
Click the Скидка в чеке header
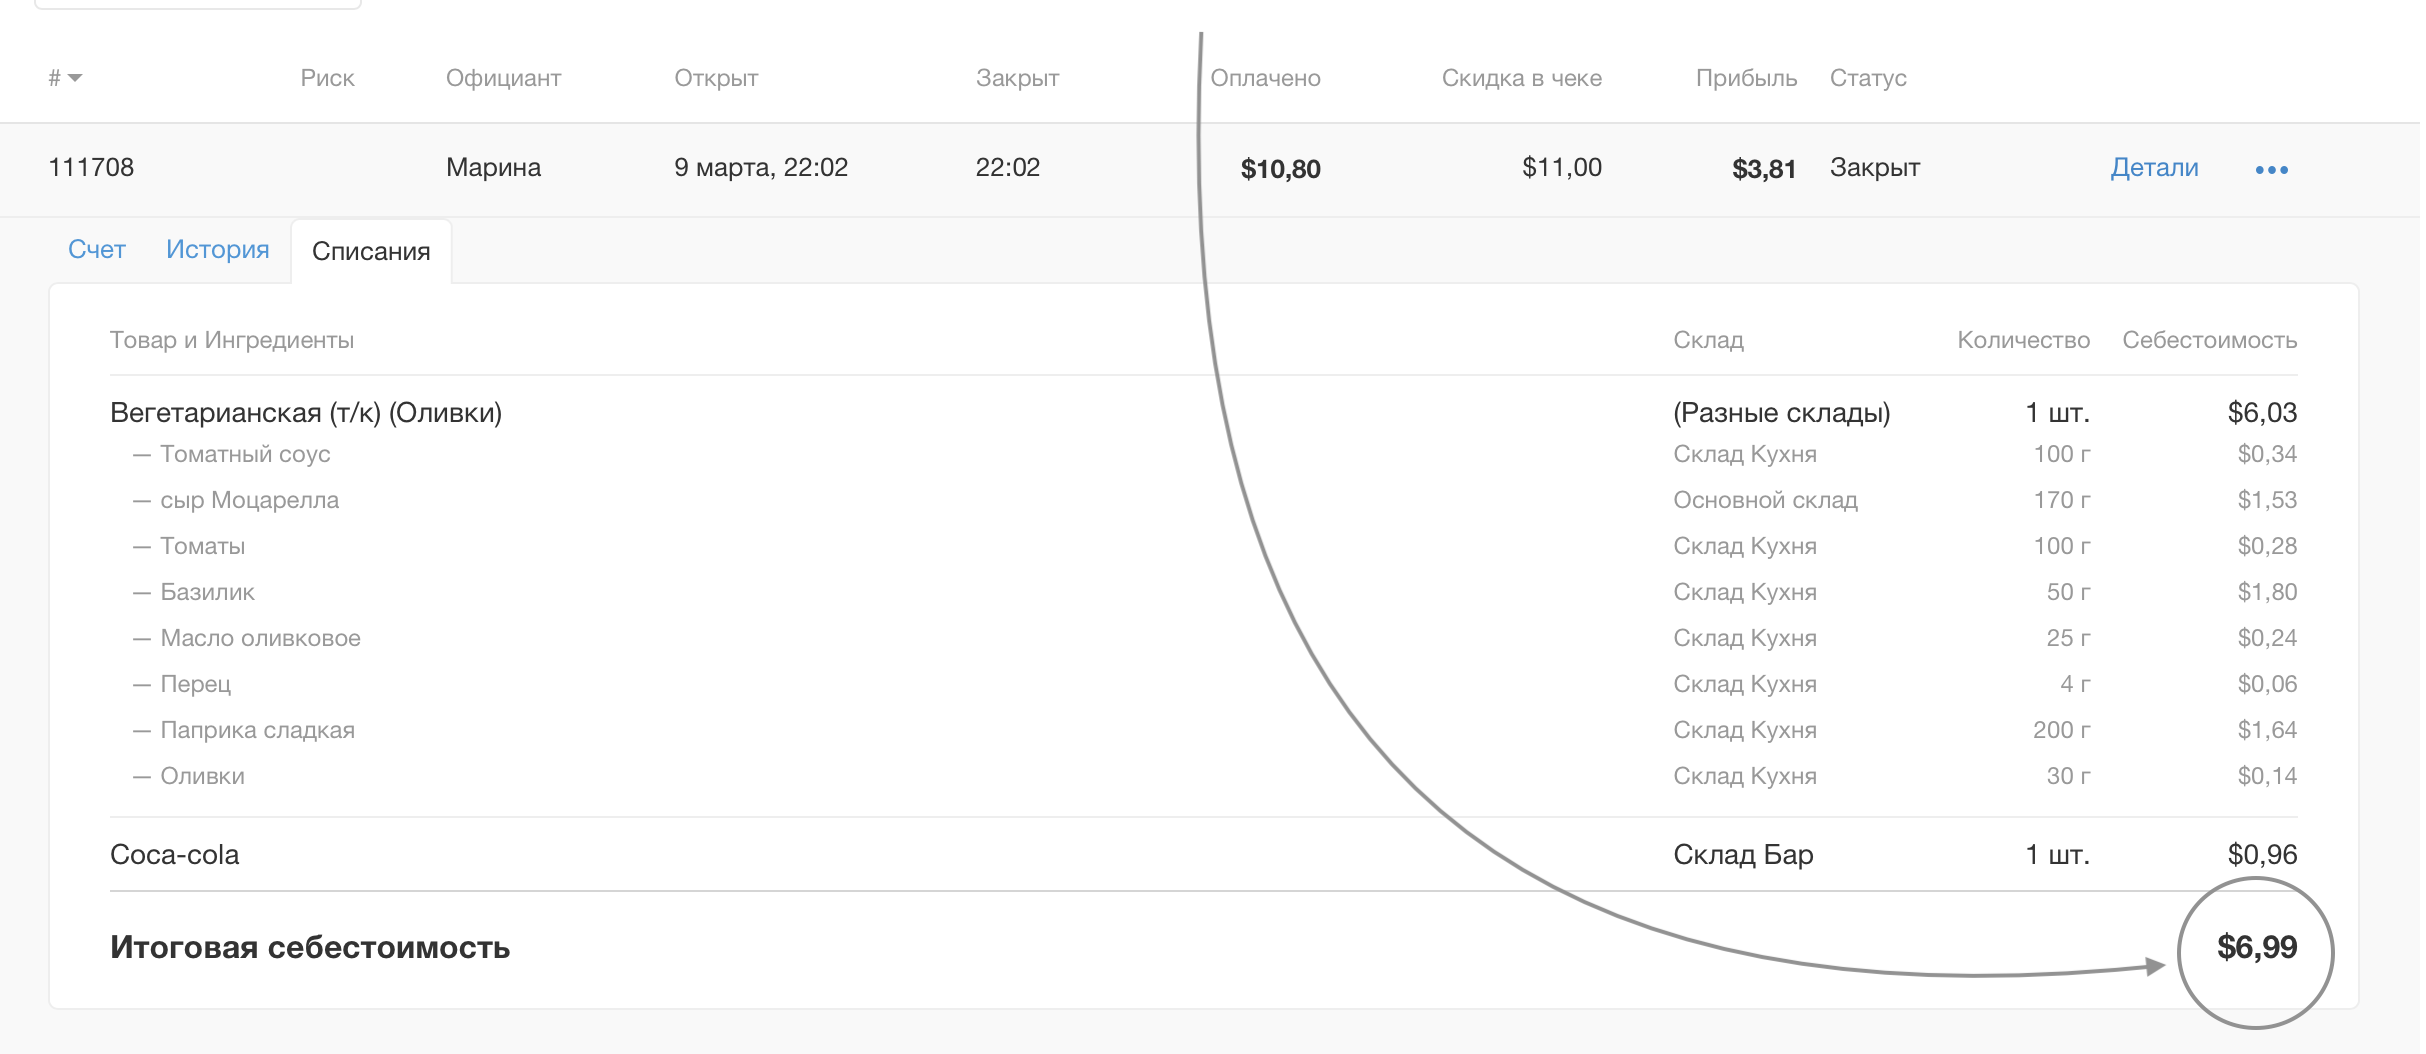(1521, 78)
